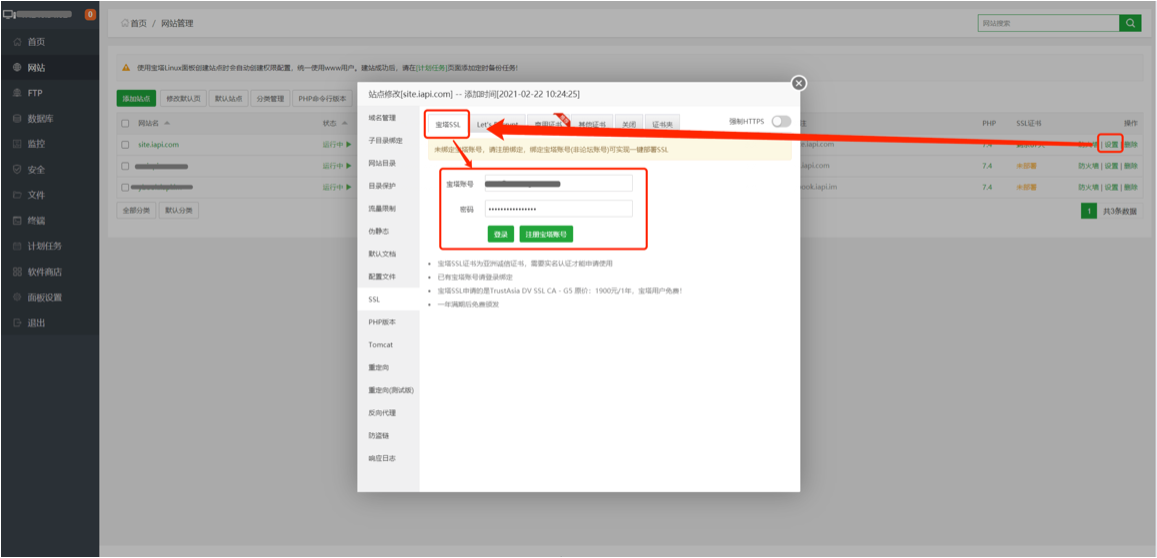This screenshot has height=558, width=1157.
Task: Check the box next to site.iapi.com
Action: [x=125, y=144]
